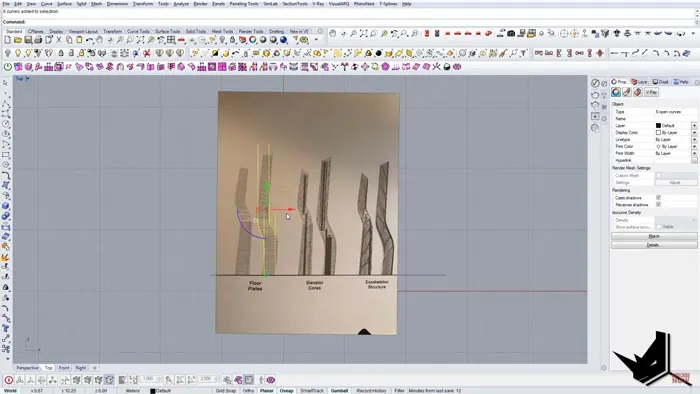Click the green power icon in third toolbar row
Image resolution: width=700 pixels, height=394 pixels.
(8, 67)
